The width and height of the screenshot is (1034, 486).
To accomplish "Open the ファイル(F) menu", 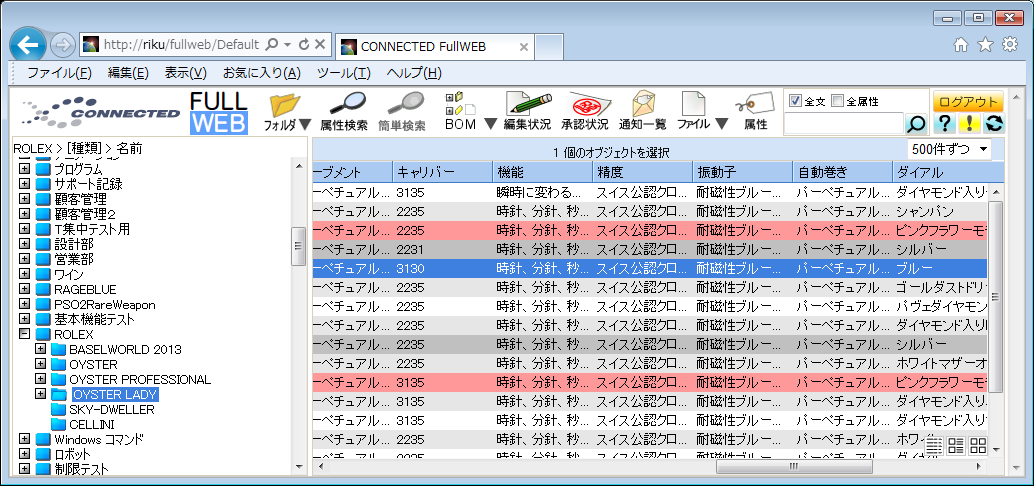I will (x=59, y=73).
